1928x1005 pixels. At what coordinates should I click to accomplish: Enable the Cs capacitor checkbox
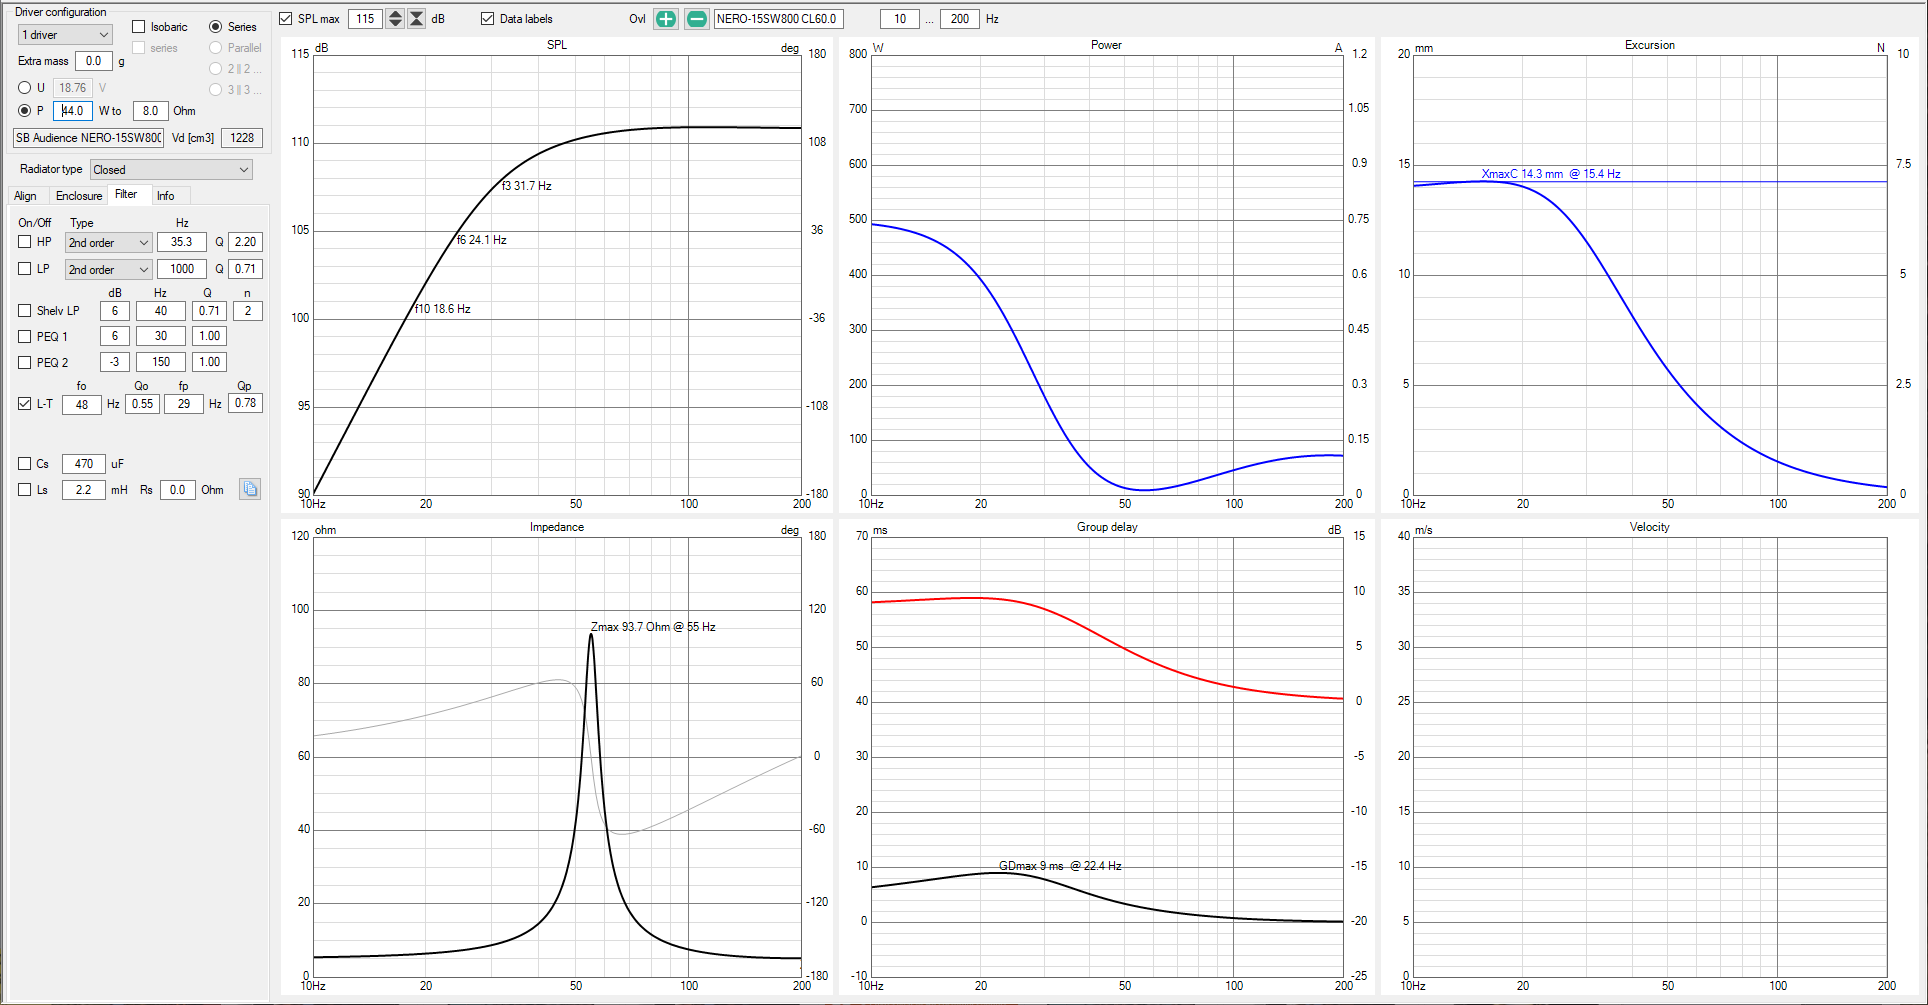pos(25,464)
